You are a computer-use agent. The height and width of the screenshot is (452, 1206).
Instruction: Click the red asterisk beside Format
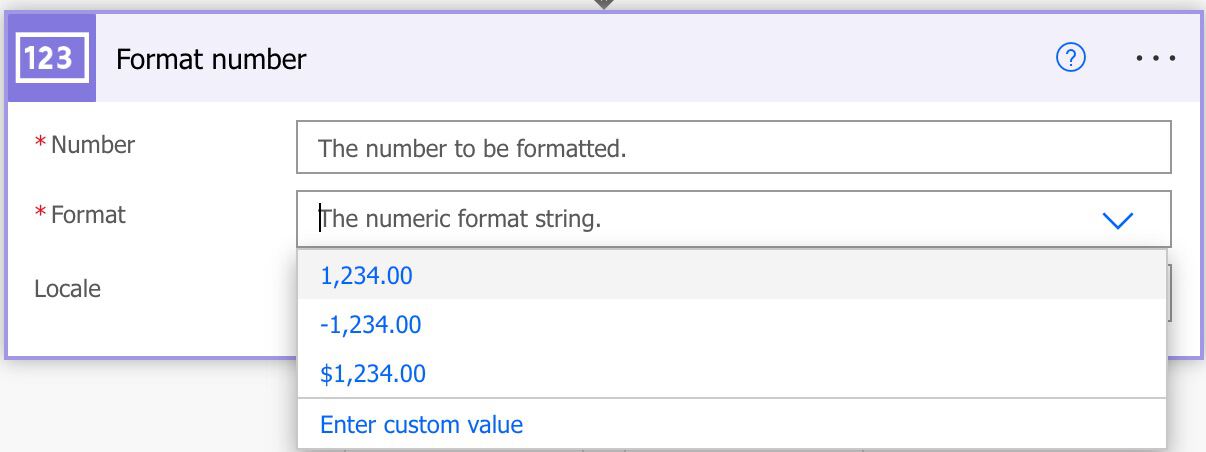click(40, 214)
